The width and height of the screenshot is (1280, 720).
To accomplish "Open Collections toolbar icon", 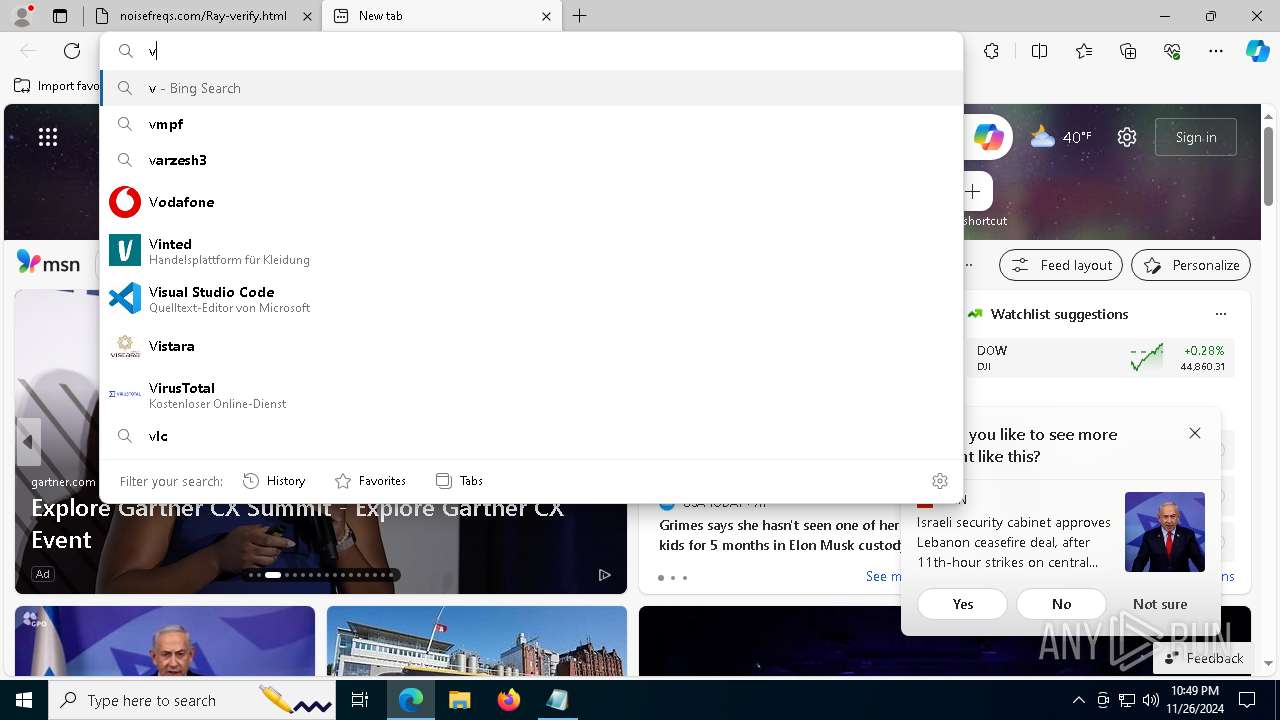I will (x=1128, y=51).
